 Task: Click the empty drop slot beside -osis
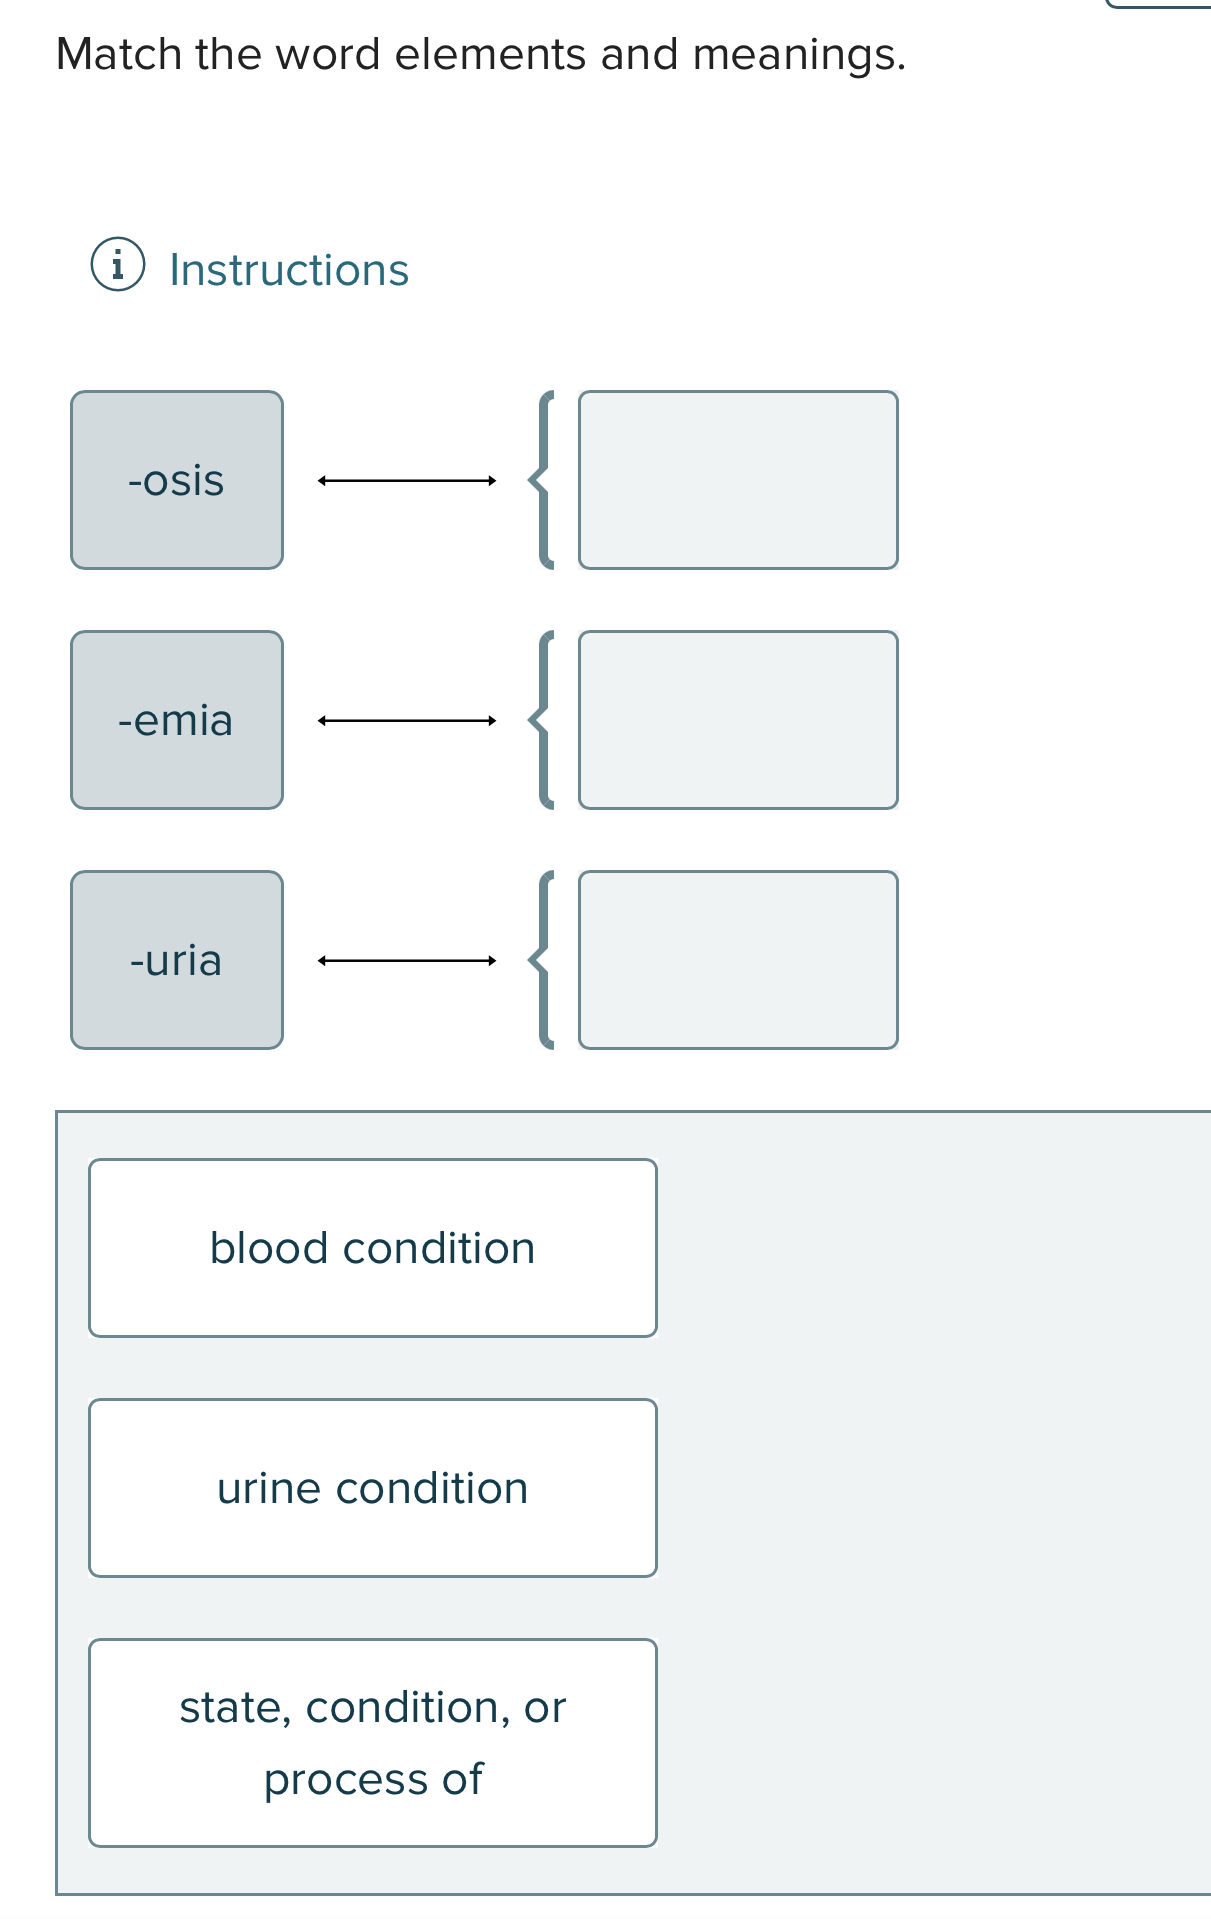pos(739,480)
